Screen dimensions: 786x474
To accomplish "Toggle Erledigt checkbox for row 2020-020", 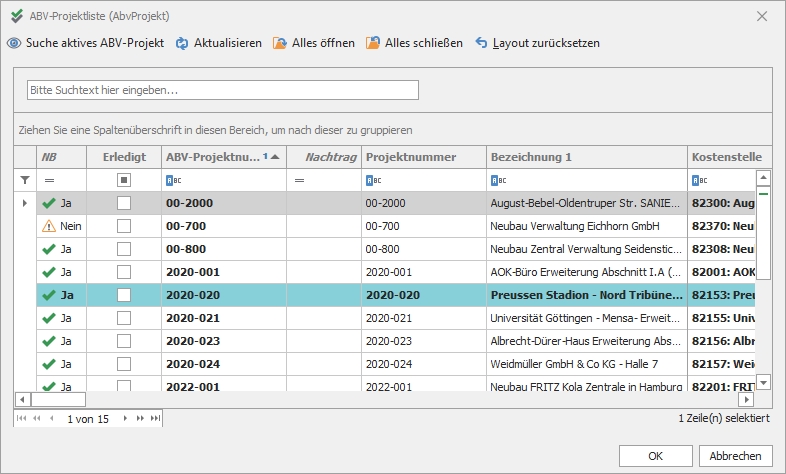I will pos(124,295).
